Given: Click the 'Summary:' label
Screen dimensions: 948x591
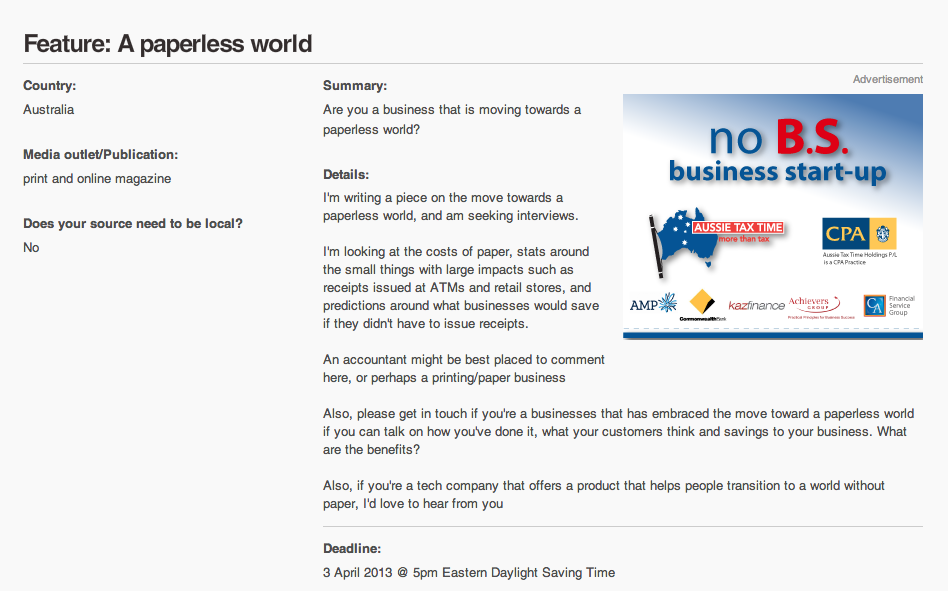Looking at the screenshot, I should click(355, 86).
